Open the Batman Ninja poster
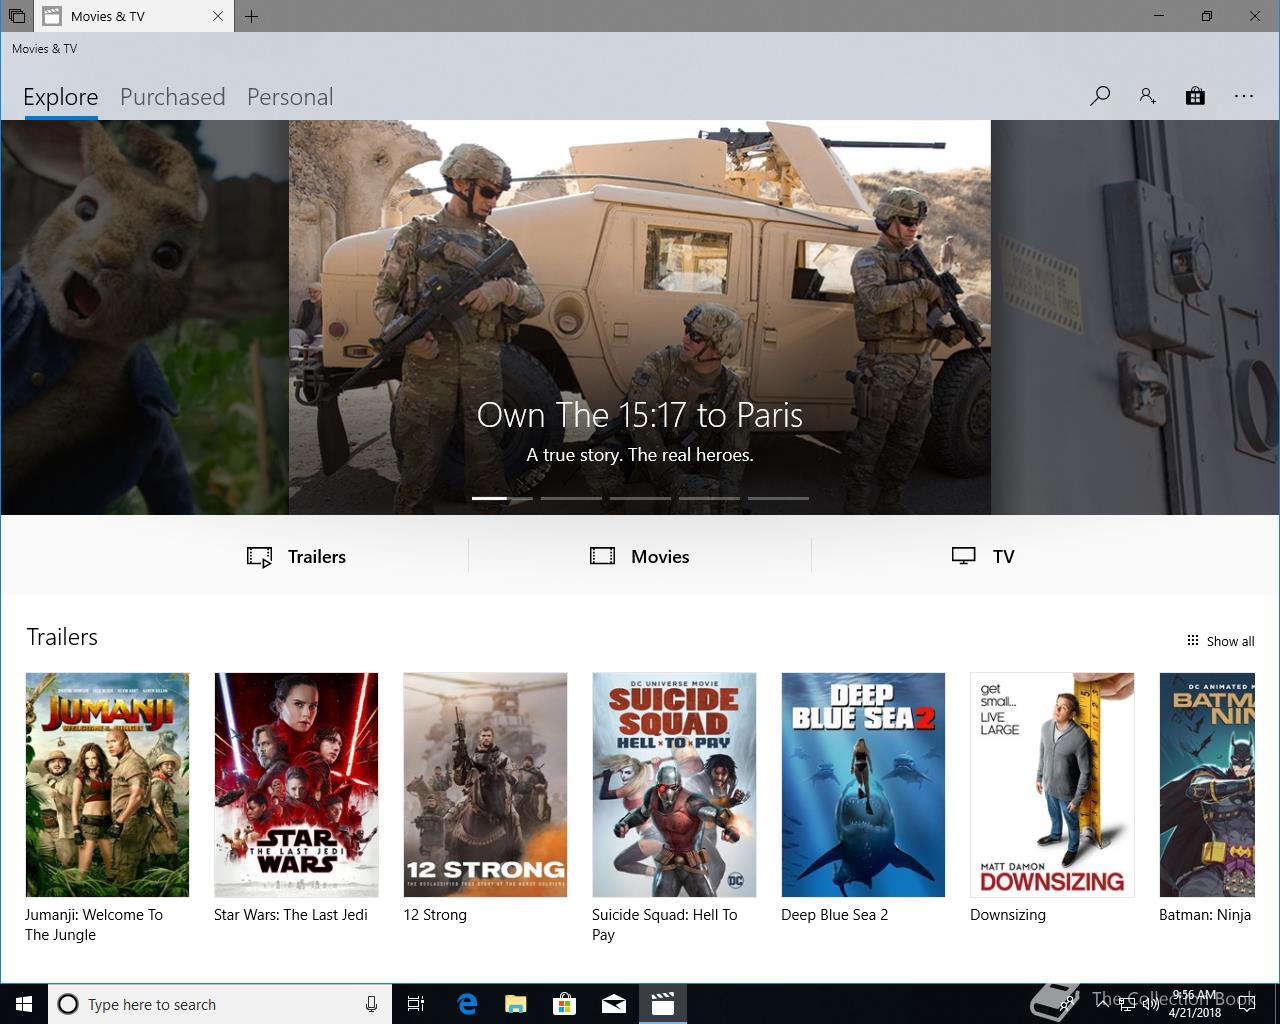This screenshot has height=1024, width=1280. point(1207,785)
